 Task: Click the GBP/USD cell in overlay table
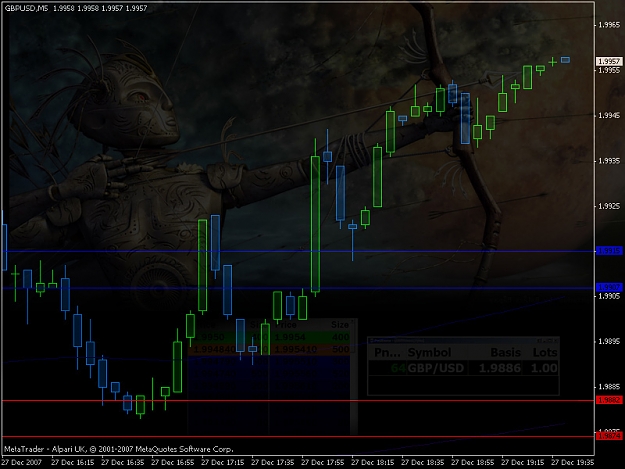[x=436, y=368]
